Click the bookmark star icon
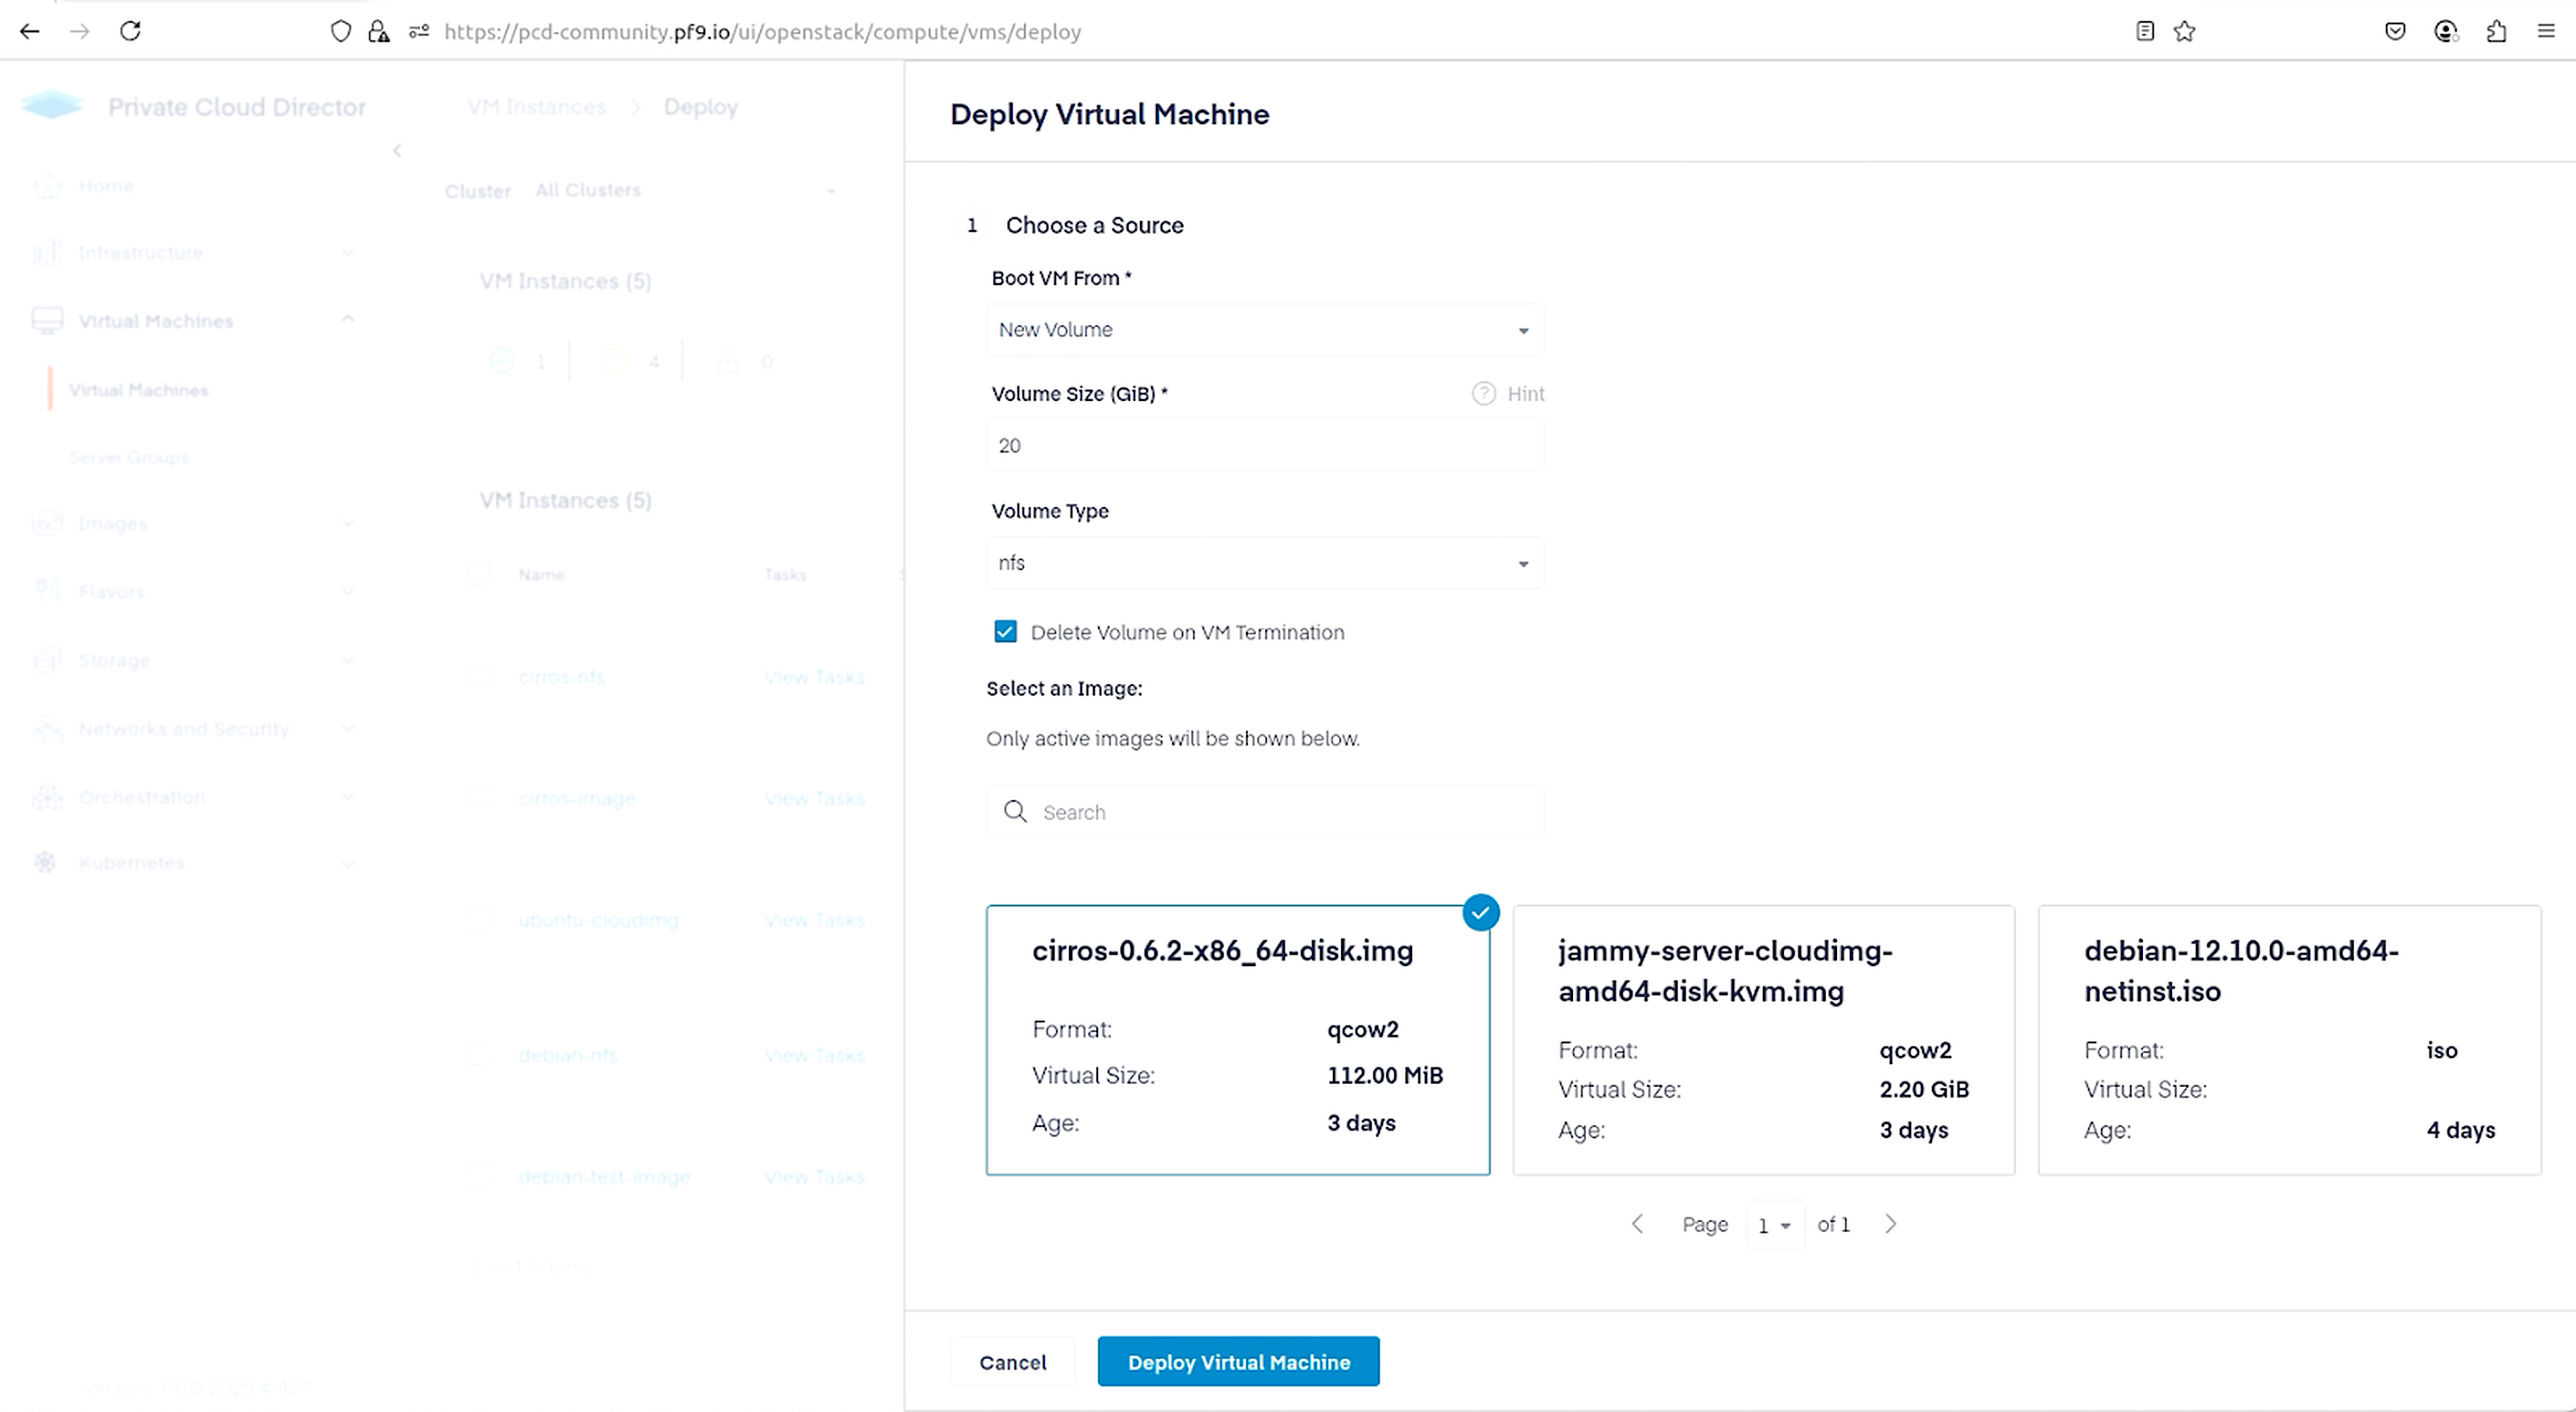Screen dimensions: 2576x1412 2184,31
